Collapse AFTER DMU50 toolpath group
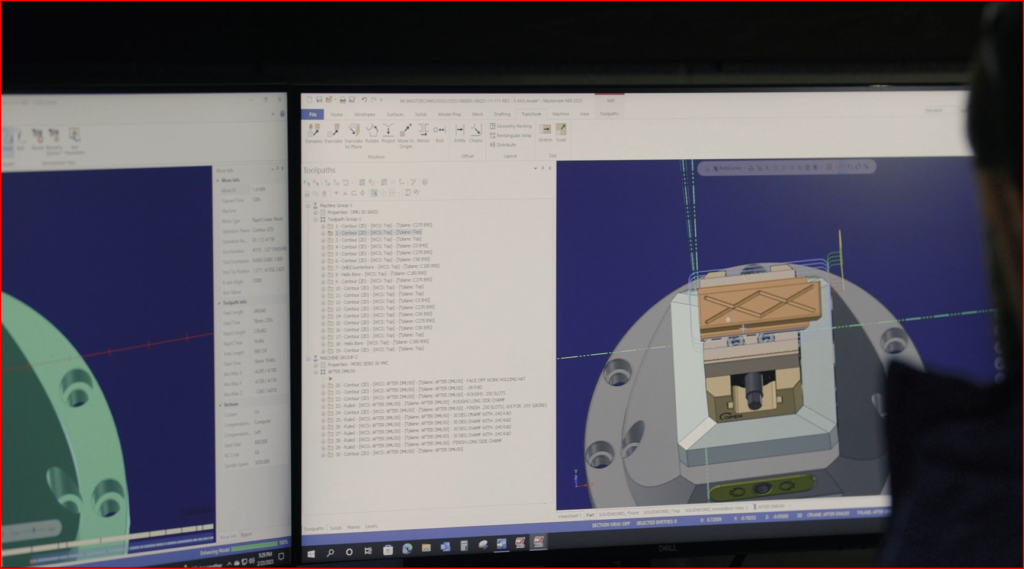1024x569 pixels. pyautogui.click(x=315, y=372)
